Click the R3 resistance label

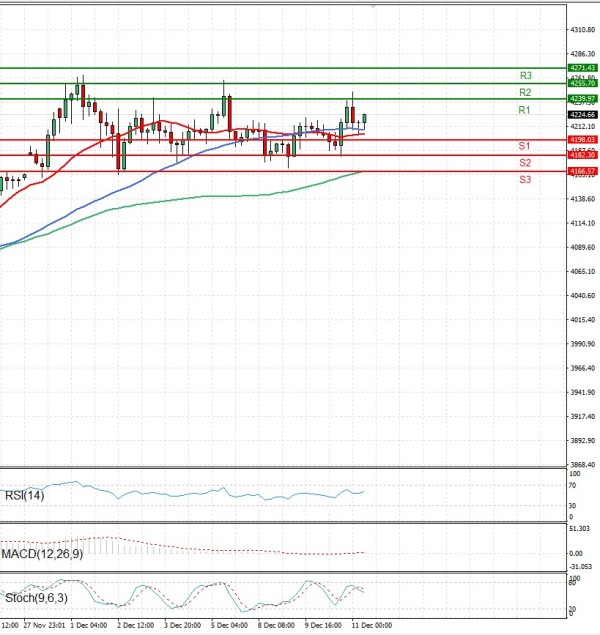(525, 76)
